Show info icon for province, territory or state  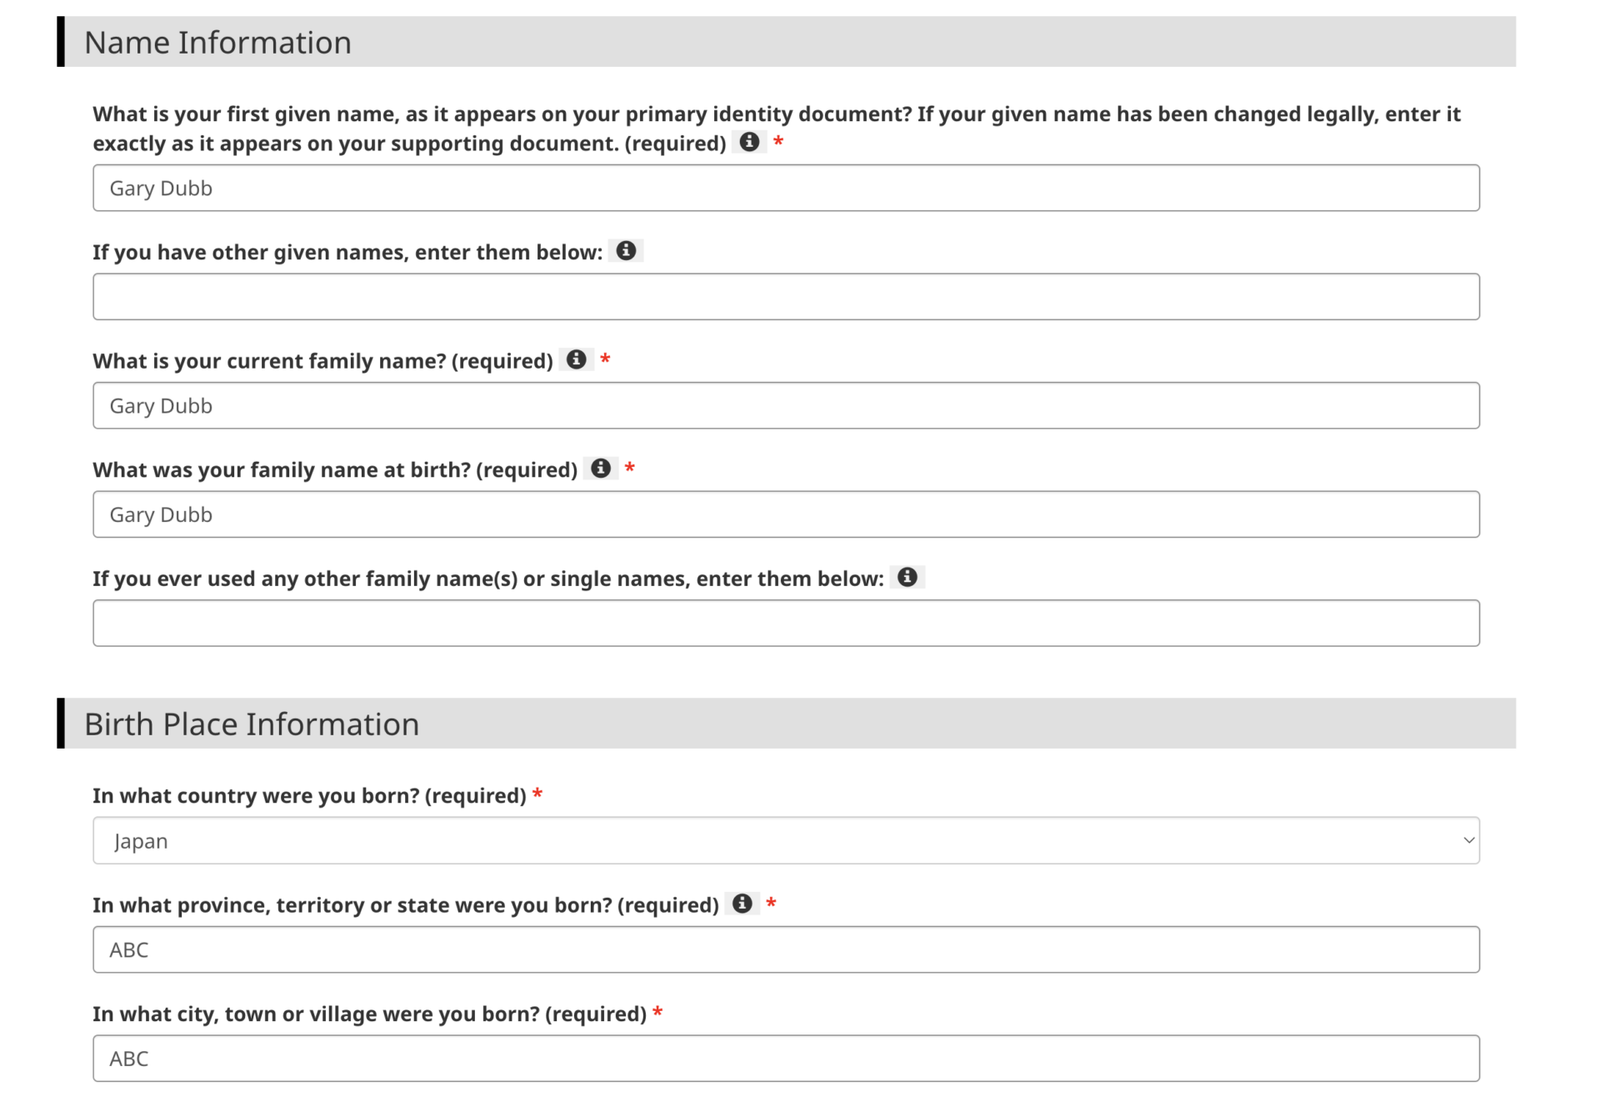(742, 904)
